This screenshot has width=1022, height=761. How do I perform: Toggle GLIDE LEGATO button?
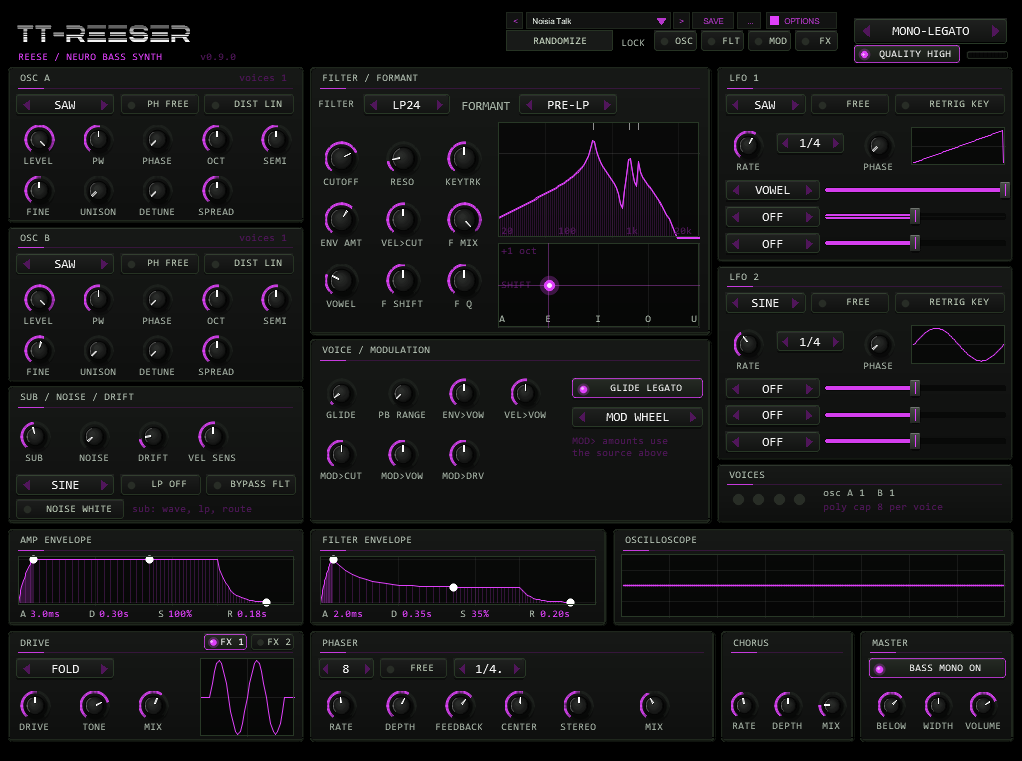tap(637, 388)
